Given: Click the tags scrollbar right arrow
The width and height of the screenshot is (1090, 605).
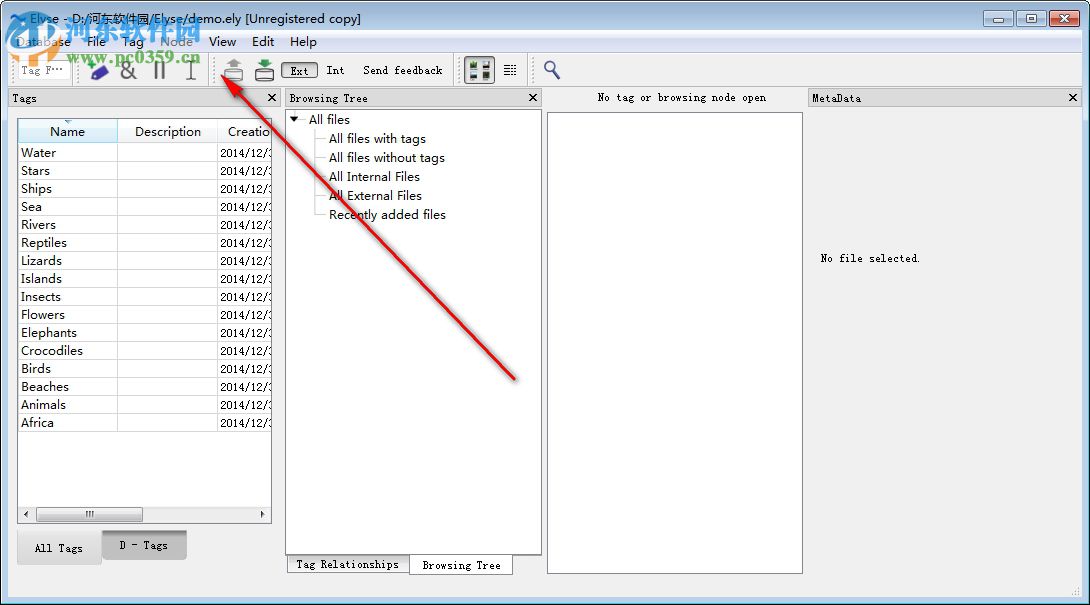Looking at the screenshot, I should pyautogui.click(x=263, y=515).
